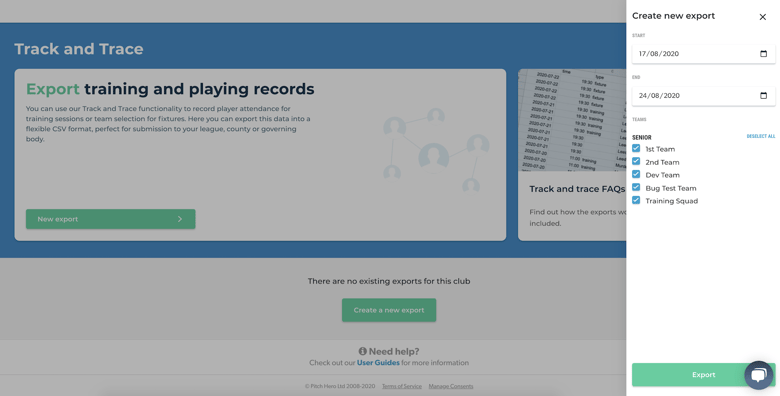
Task: Click the Create new export panel title
Action: (674, 16)
